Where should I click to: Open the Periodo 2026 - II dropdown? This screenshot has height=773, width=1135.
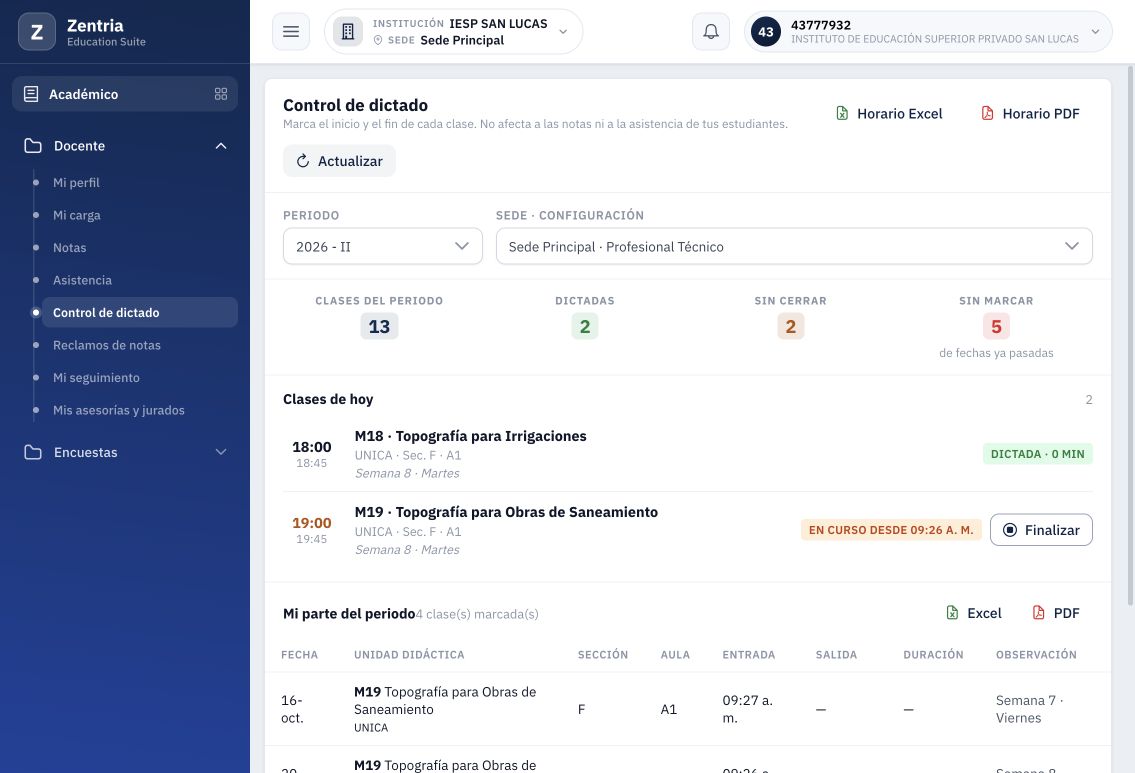pyautogui.click(x=383, y=246)
